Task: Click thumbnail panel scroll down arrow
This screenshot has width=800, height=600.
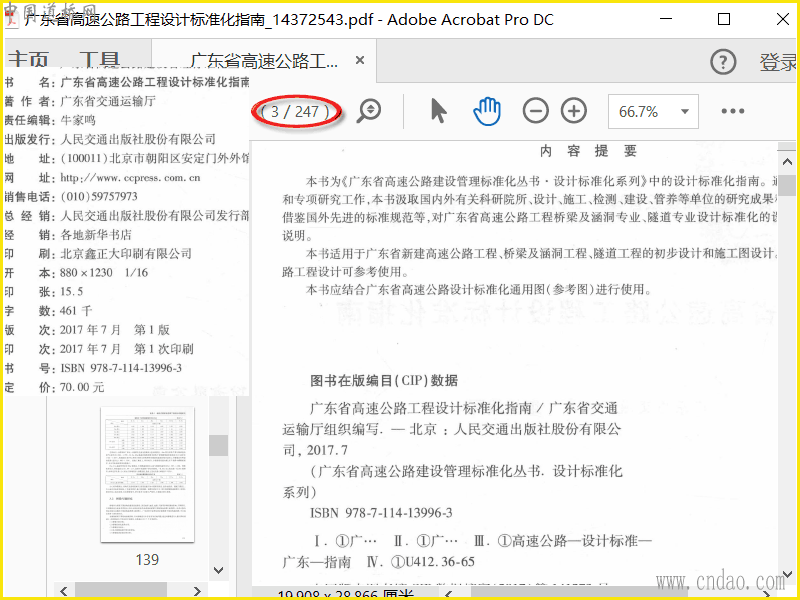Action: pyautogui.click(x=218, y=570)
